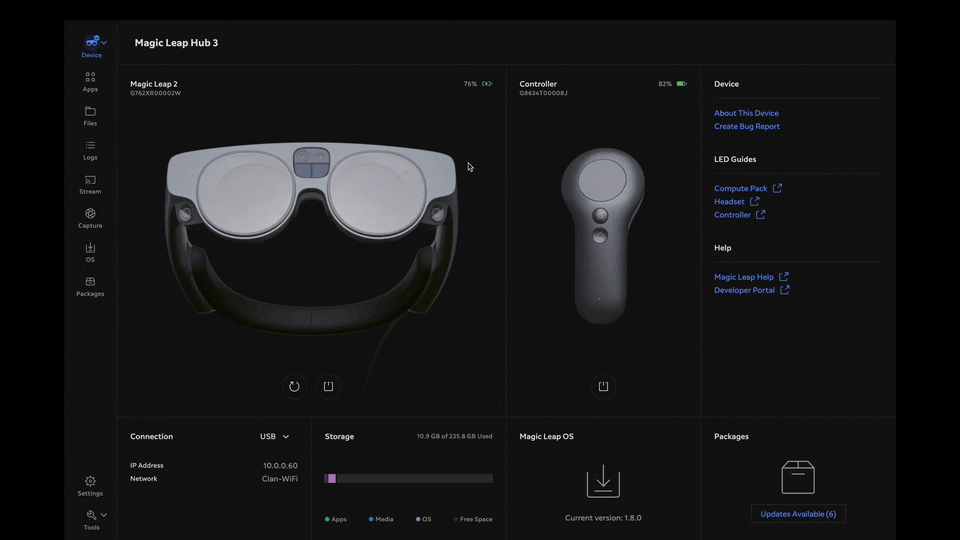Click the headset power-off icon
Viewport: 960px width, 540px height.
click(x=329, y=386)
